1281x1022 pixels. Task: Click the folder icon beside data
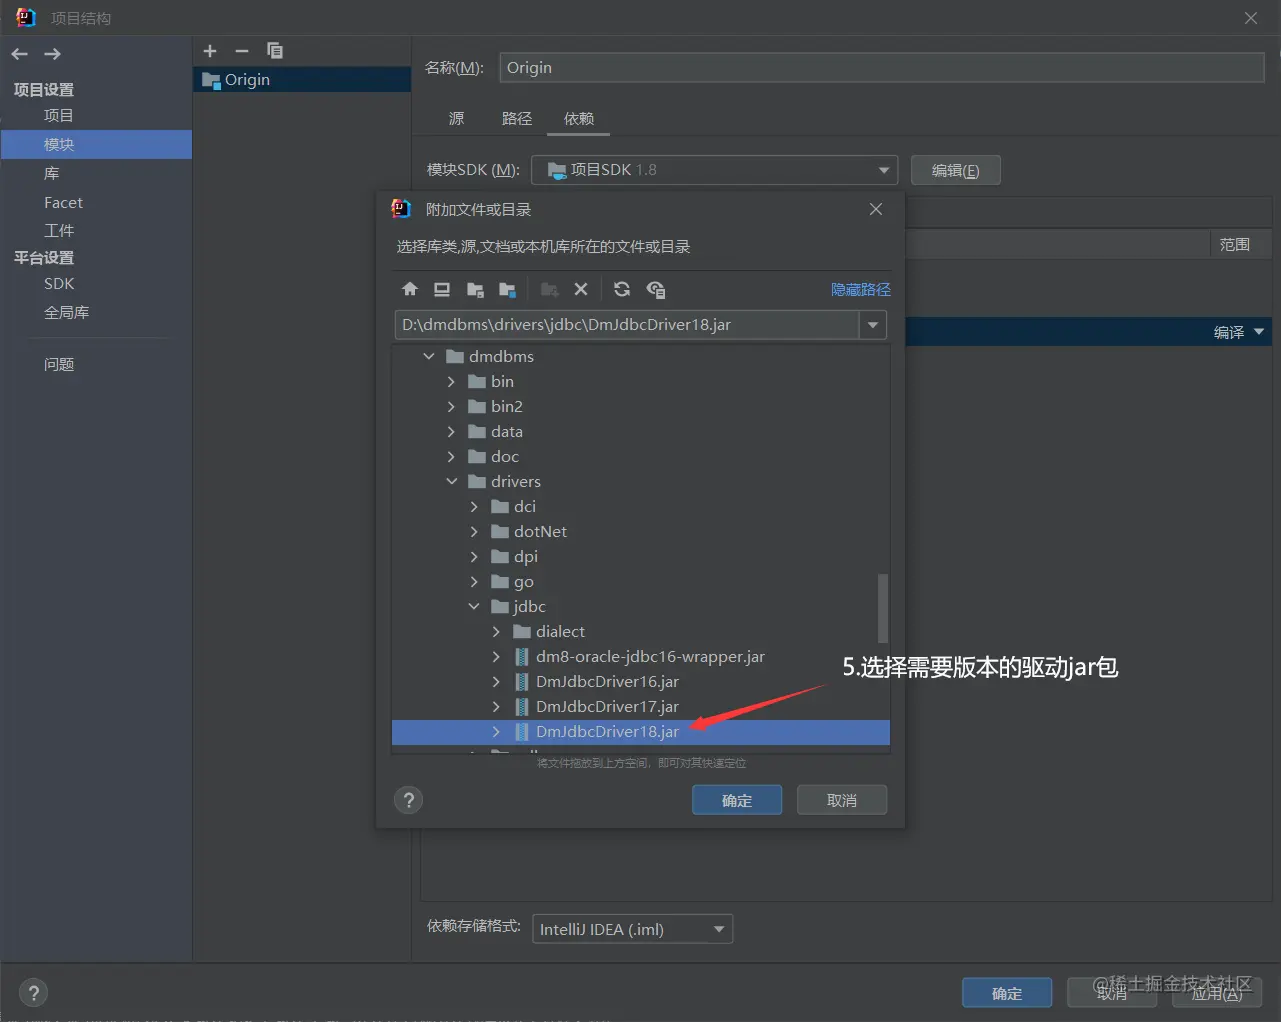(478, 432)
